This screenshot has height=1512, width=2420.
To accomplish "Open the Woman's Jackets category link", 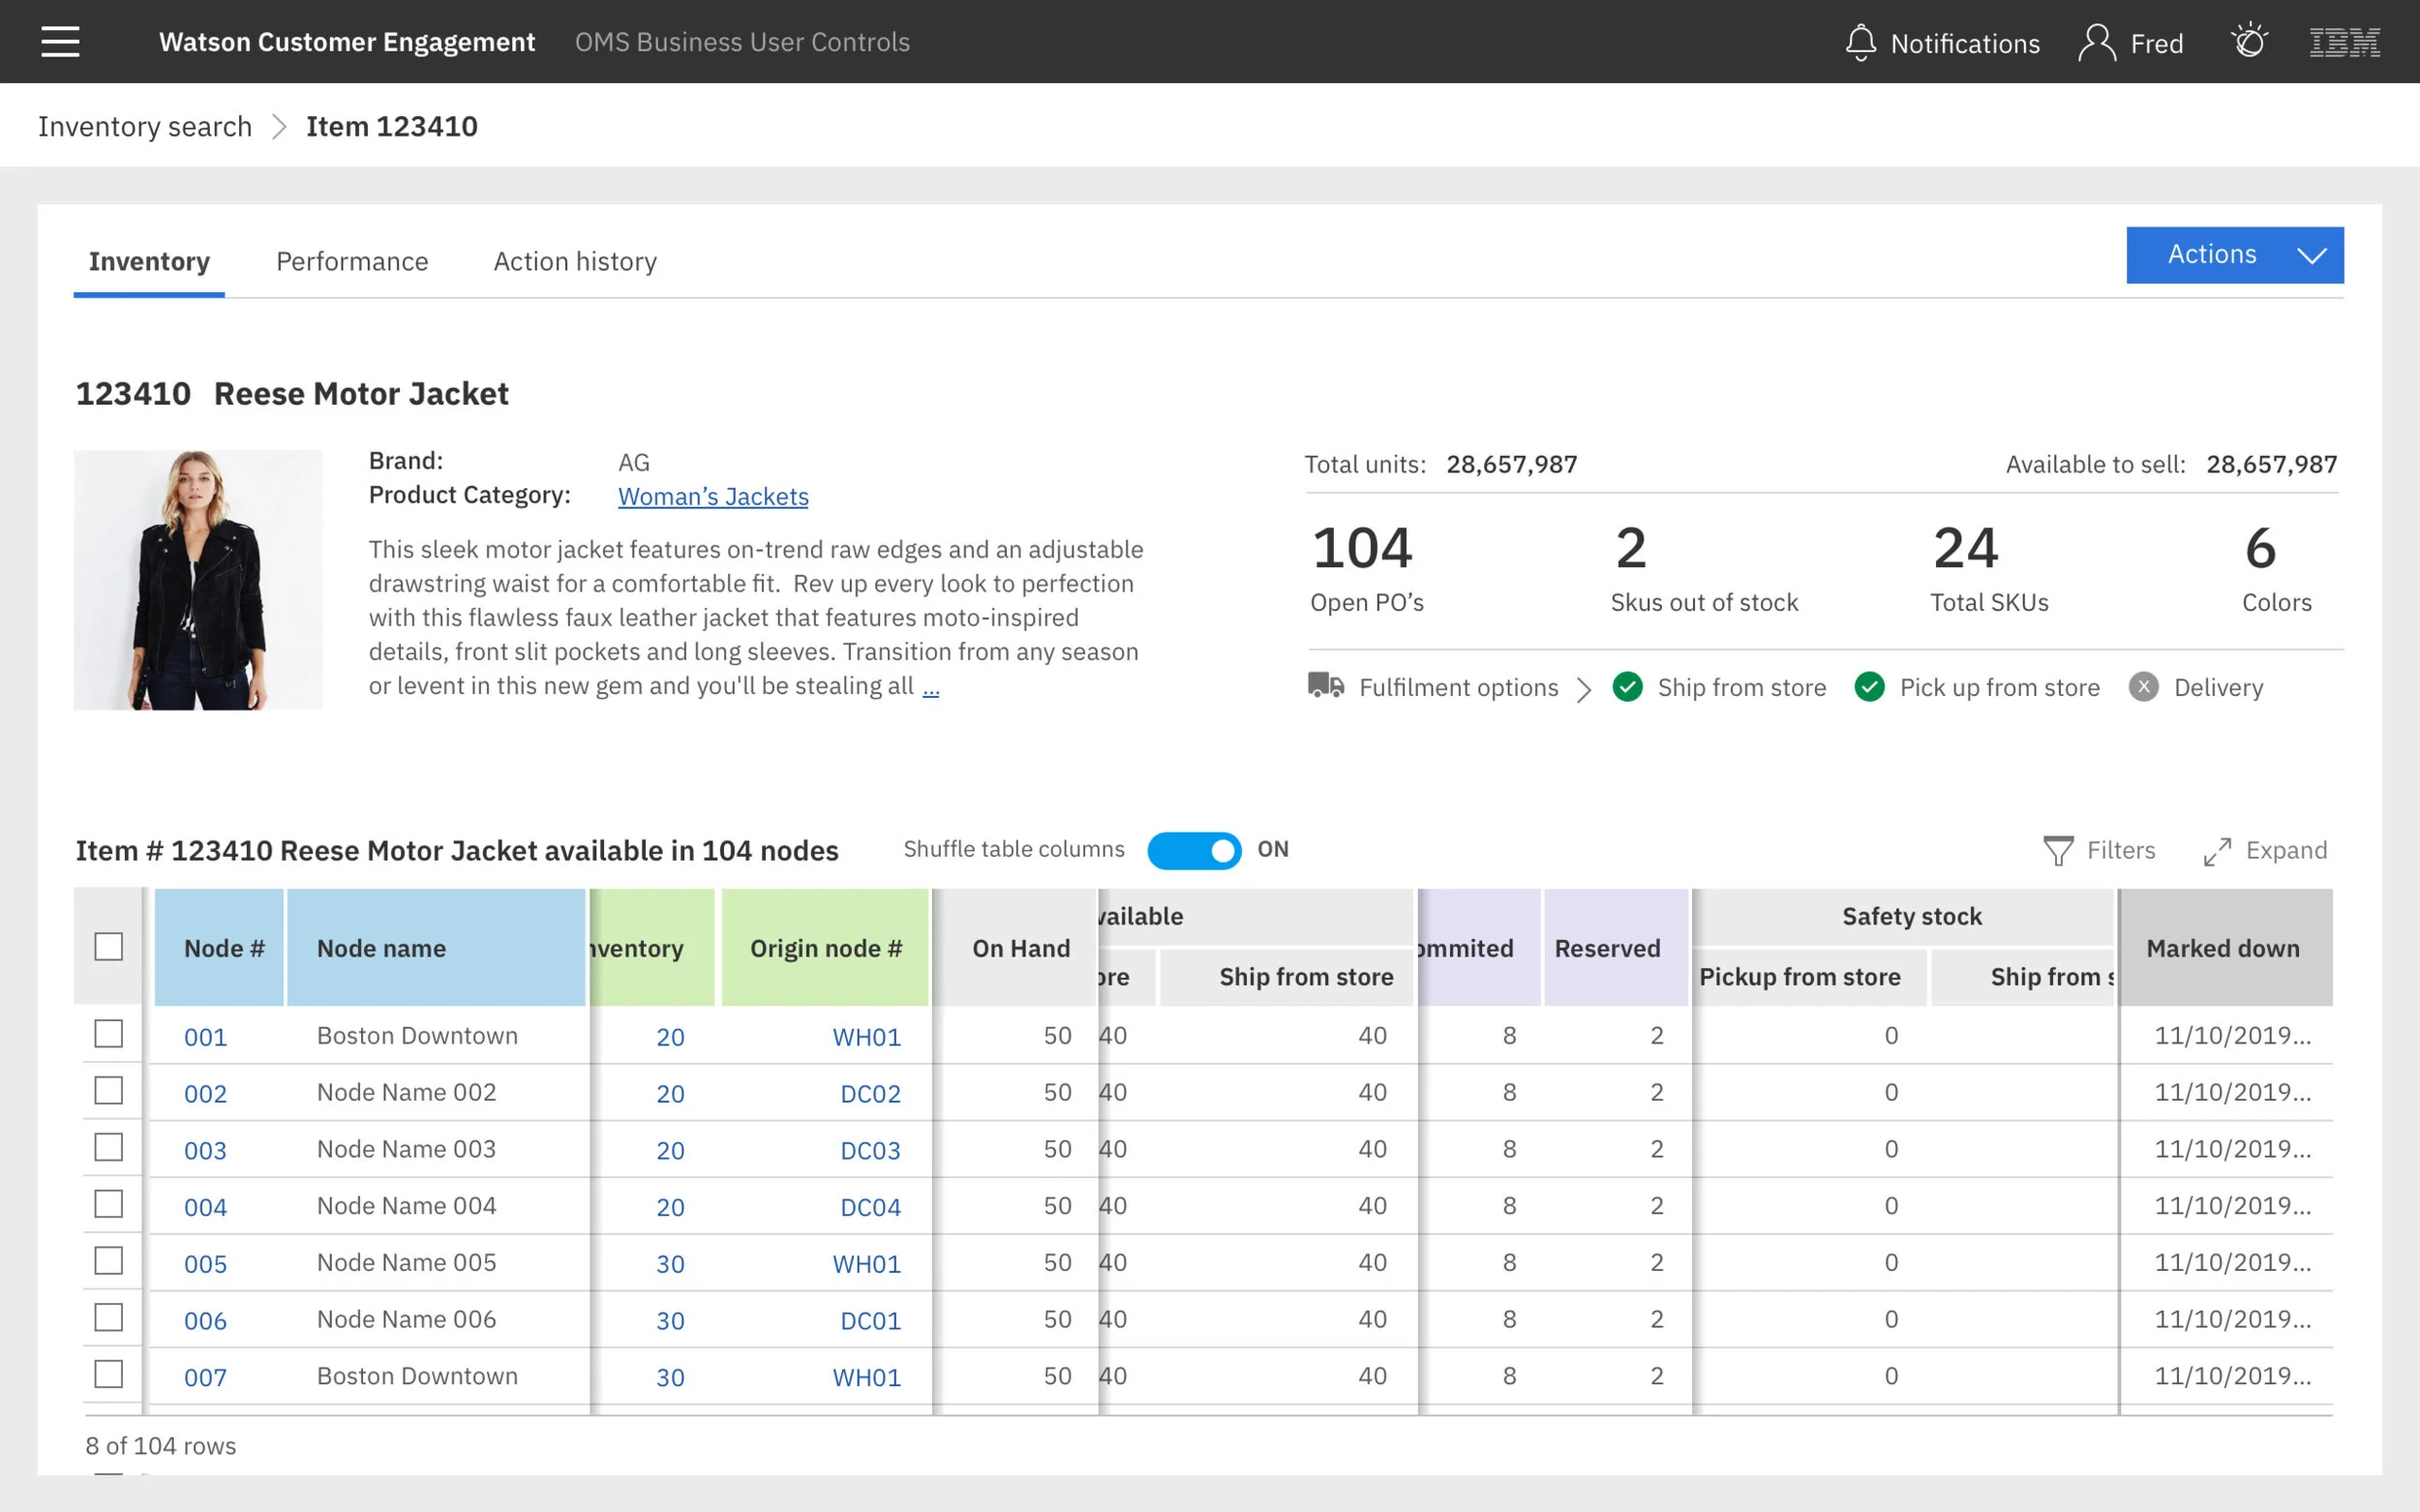I will pos(712,496).
